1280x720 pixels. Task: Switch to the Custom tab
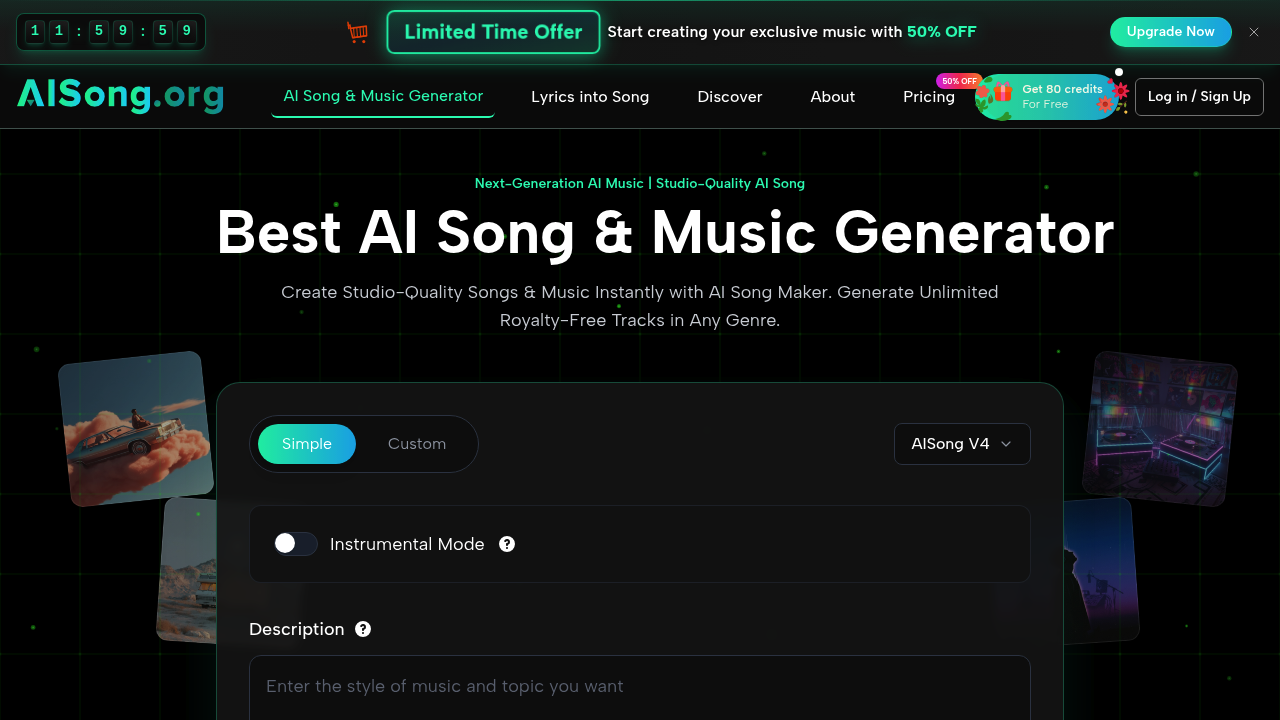coord(417,443)
